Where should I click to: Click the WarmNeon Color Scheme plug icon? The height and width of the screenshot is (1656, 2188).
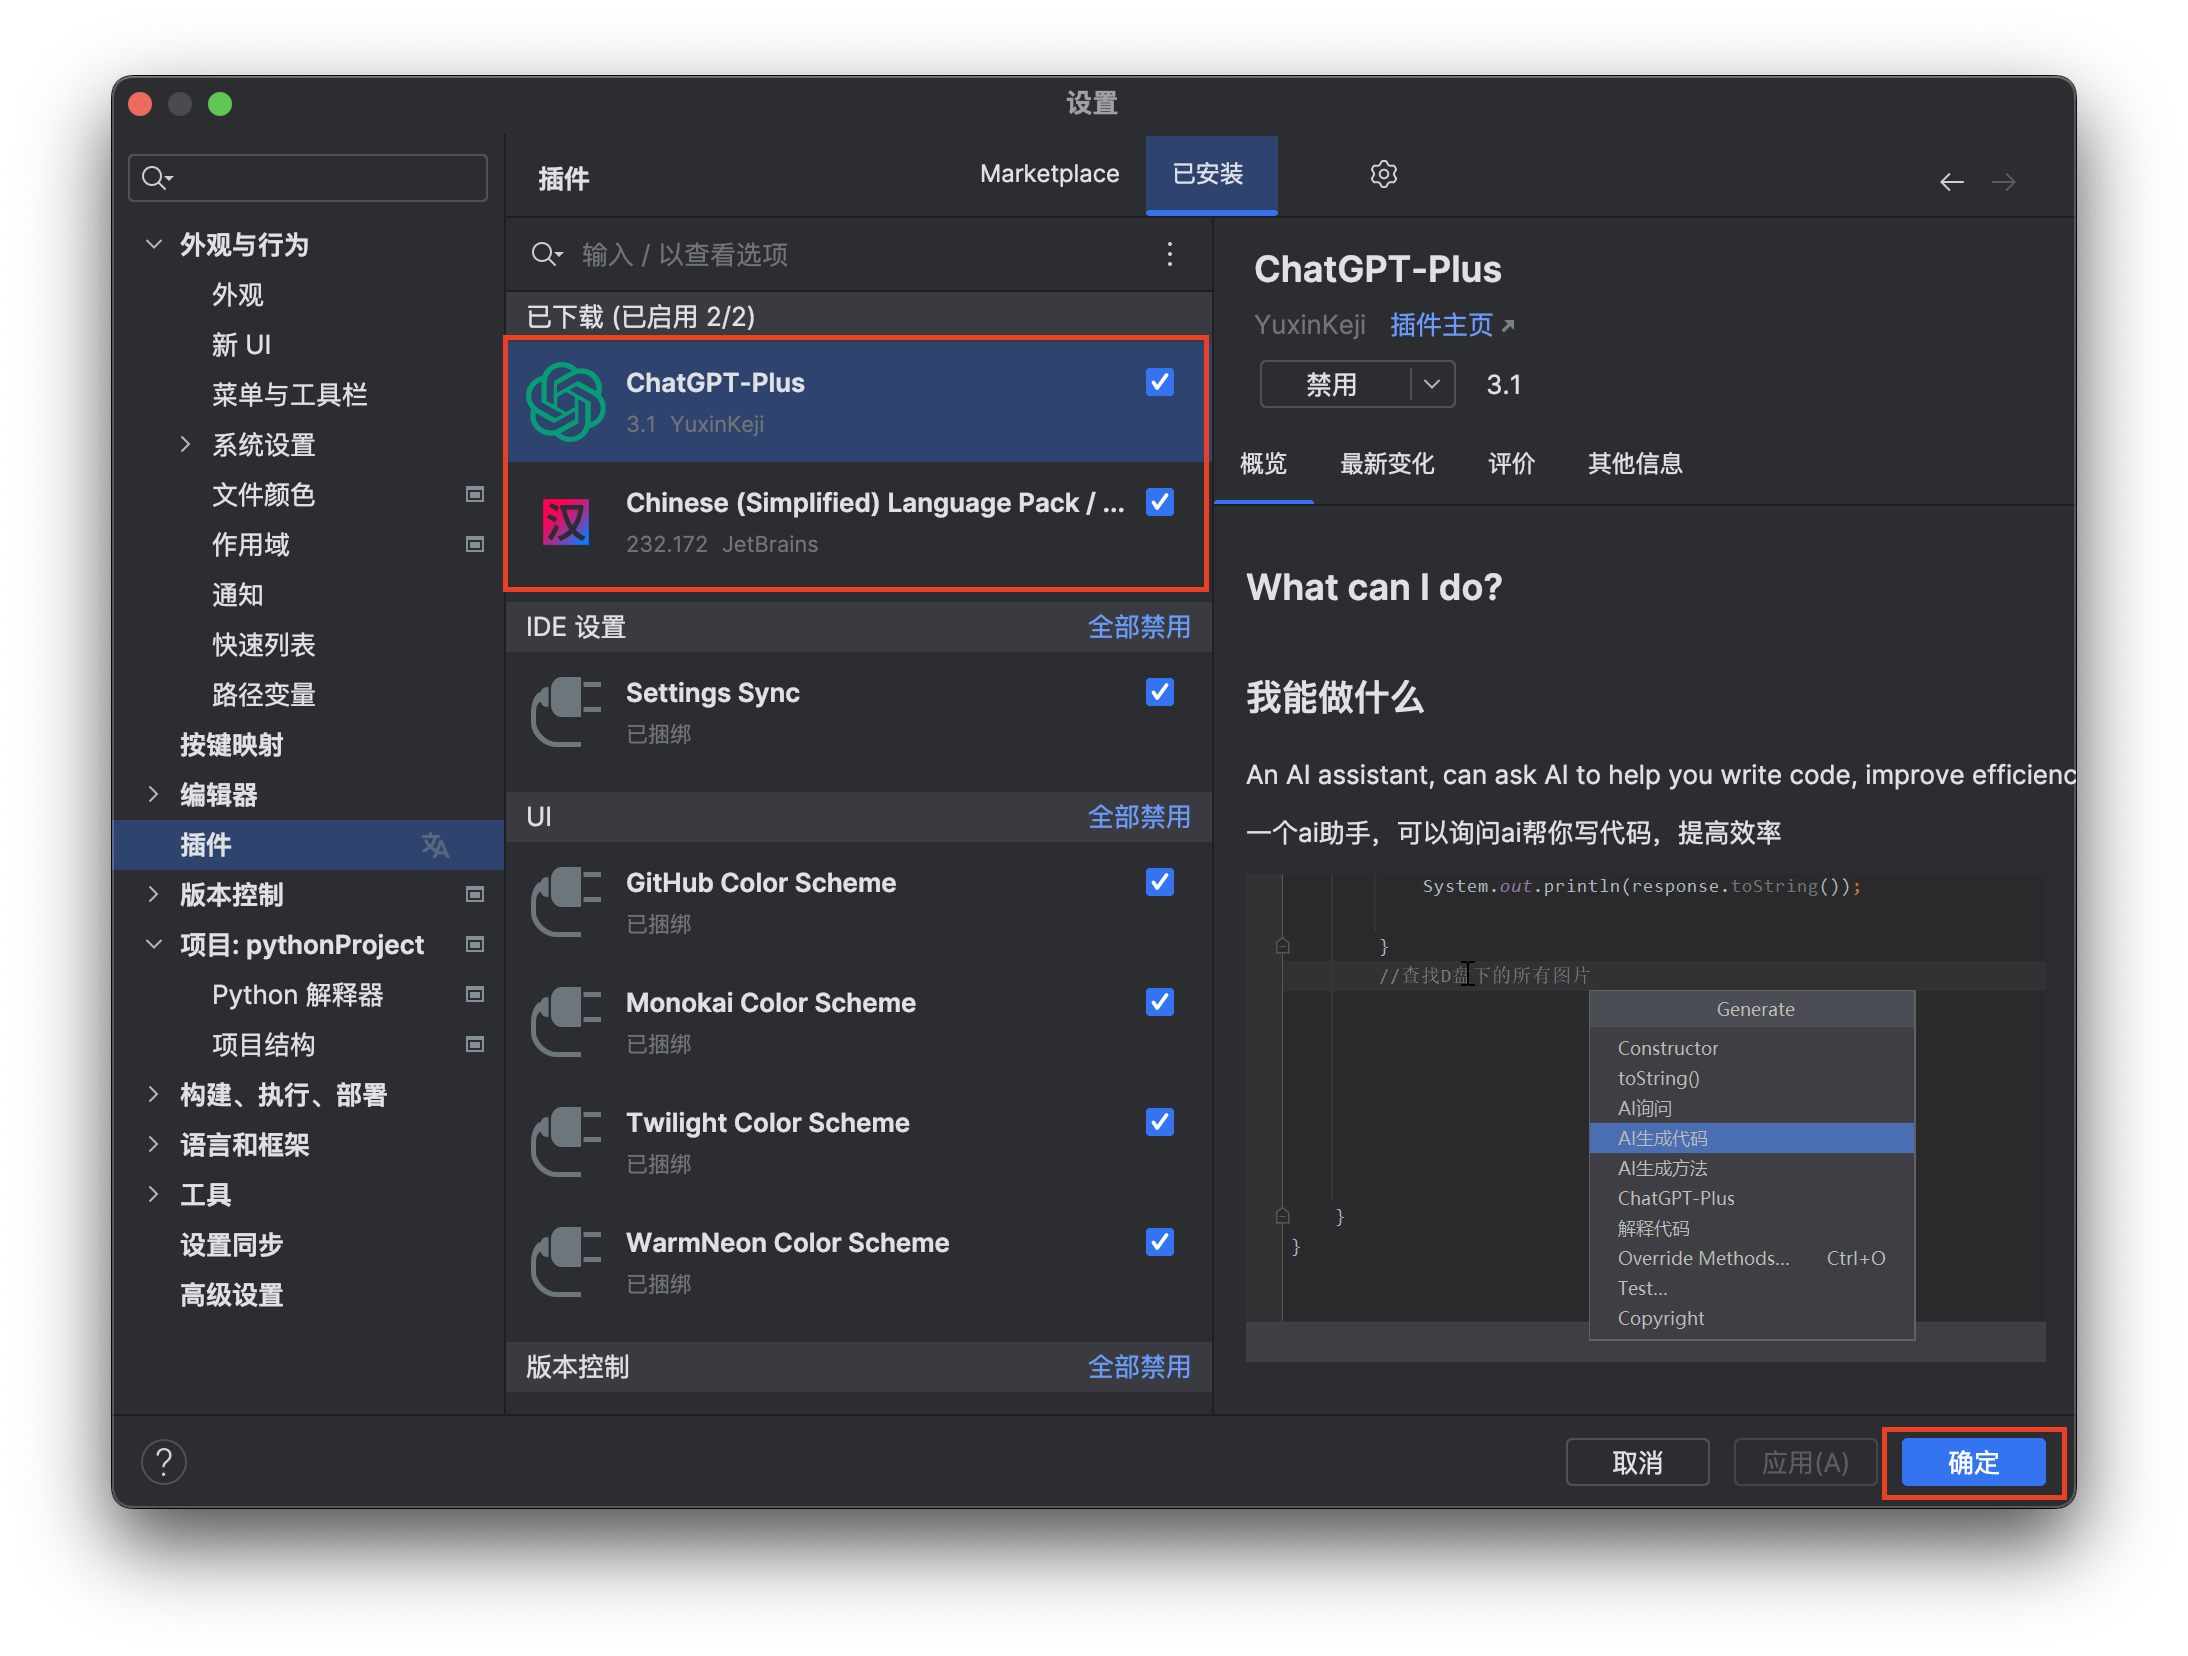tap(566, 1262)
